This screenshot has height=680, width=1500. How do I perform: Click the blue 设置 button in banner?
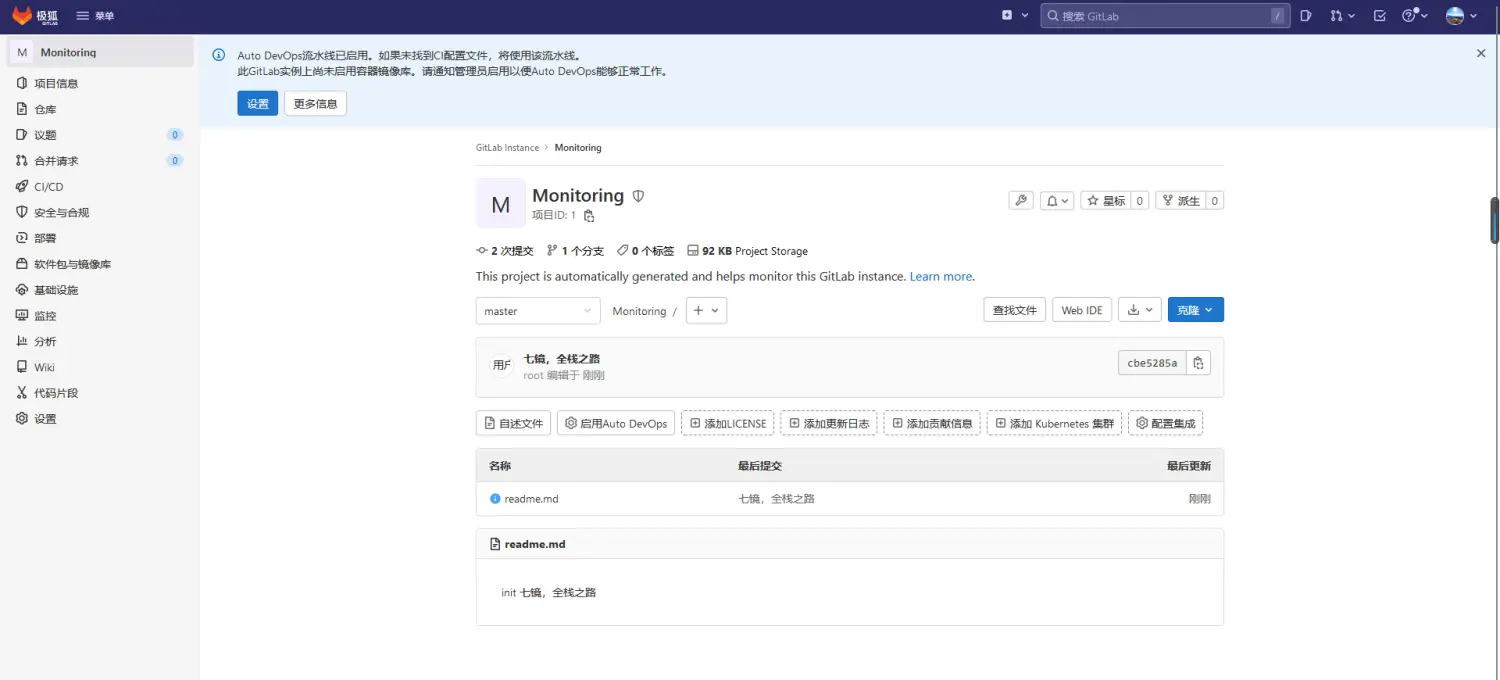tap(258, 104)
